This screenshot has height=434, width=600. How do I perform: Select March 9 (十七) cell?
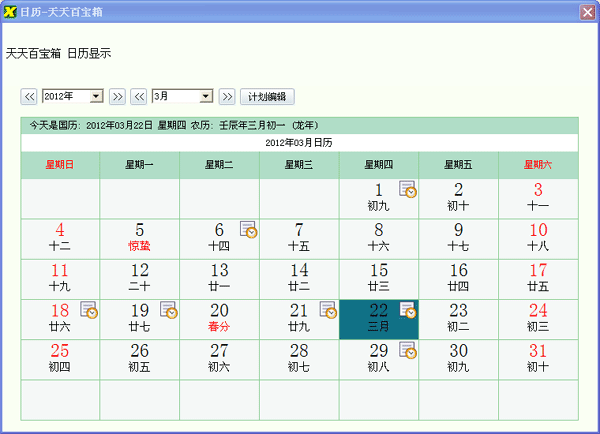[x=458, y=239]
